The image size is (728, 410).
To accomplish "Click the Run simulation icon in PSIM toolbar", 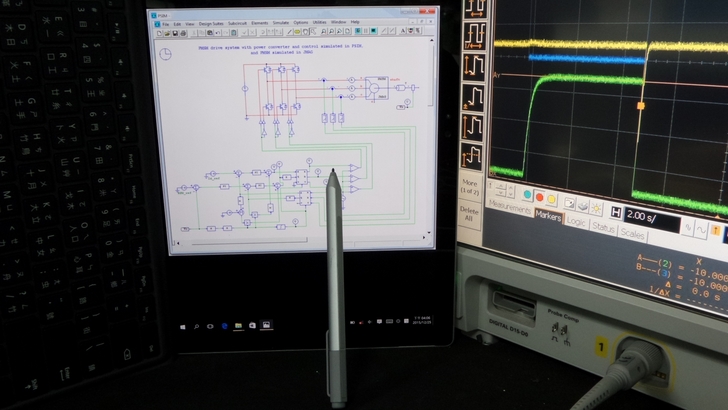I will click(358, 31).
